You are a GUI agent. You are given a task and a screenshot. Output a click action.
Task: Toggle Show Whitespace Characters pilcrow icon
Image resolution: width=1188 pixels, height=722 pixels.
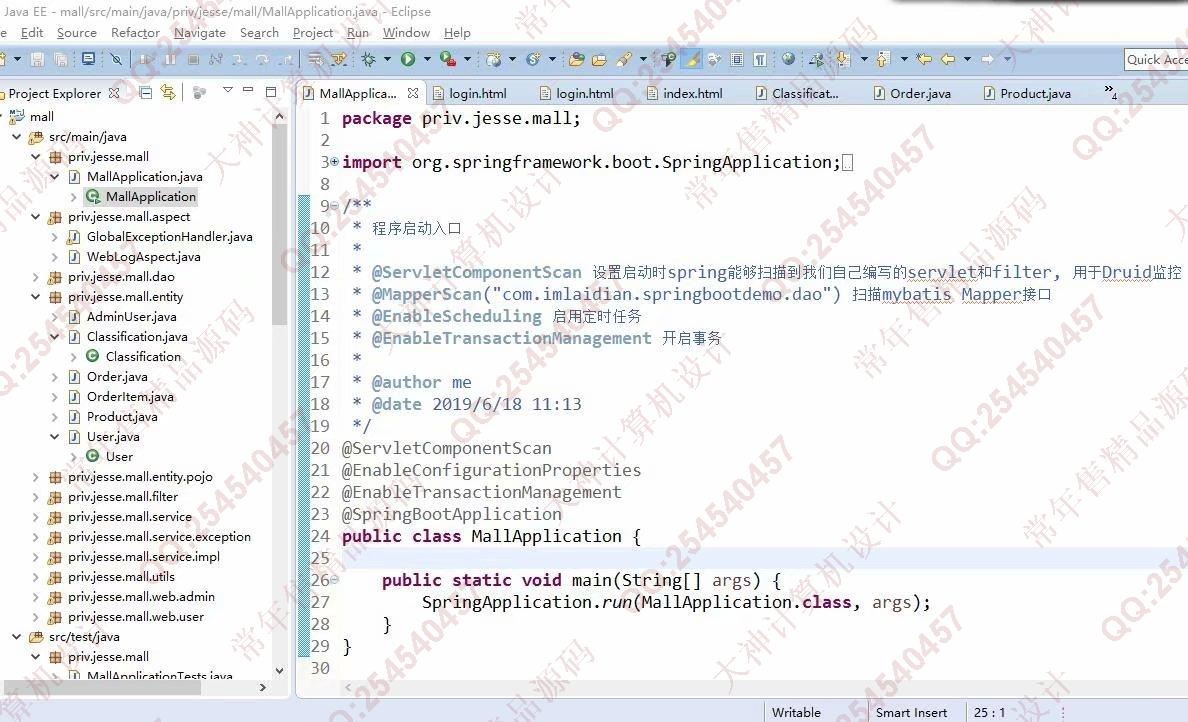pos(760,59)
